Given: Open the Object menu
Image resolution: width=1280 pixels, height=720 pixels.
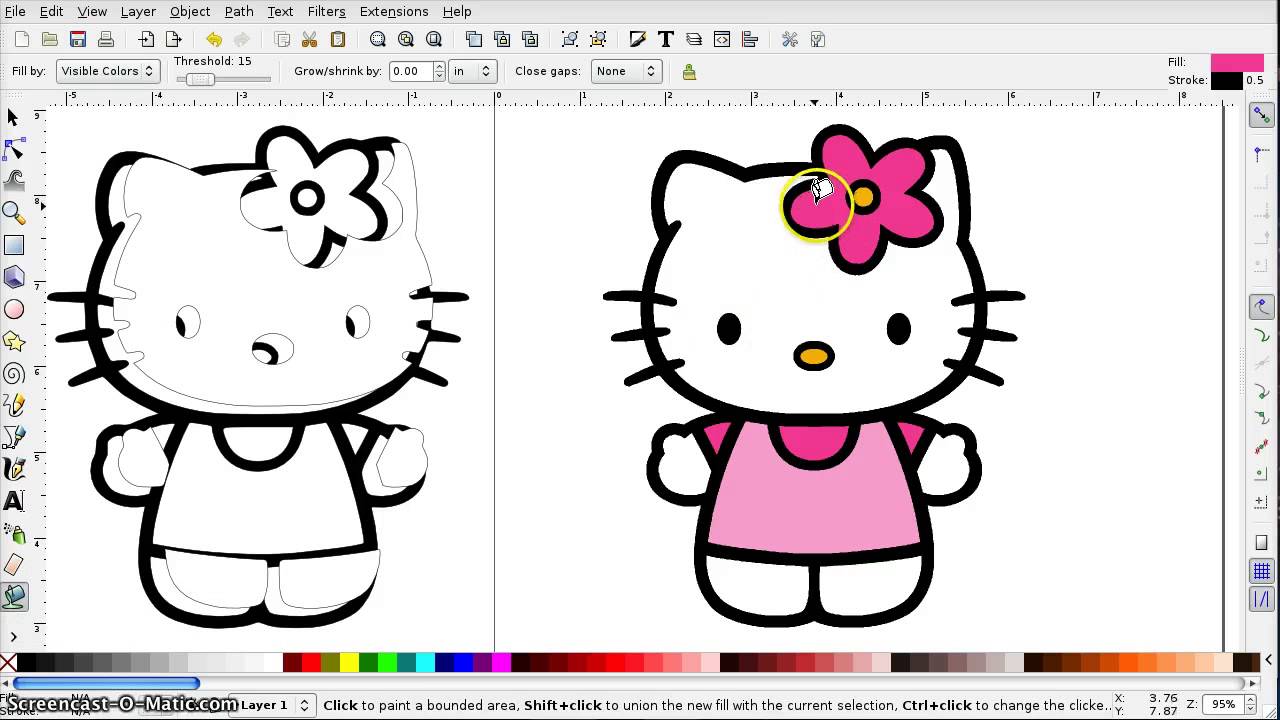Looking at the screenshot, I should (190, 11).
